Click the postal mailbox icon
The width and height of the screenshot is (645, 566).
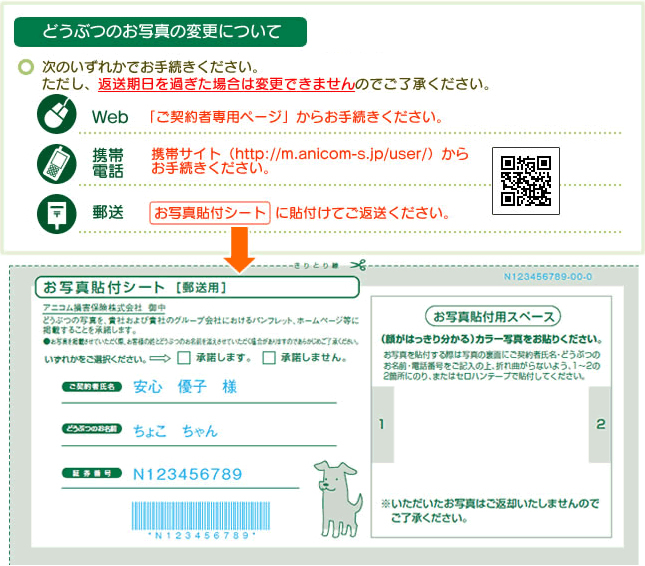coord(57,214)
